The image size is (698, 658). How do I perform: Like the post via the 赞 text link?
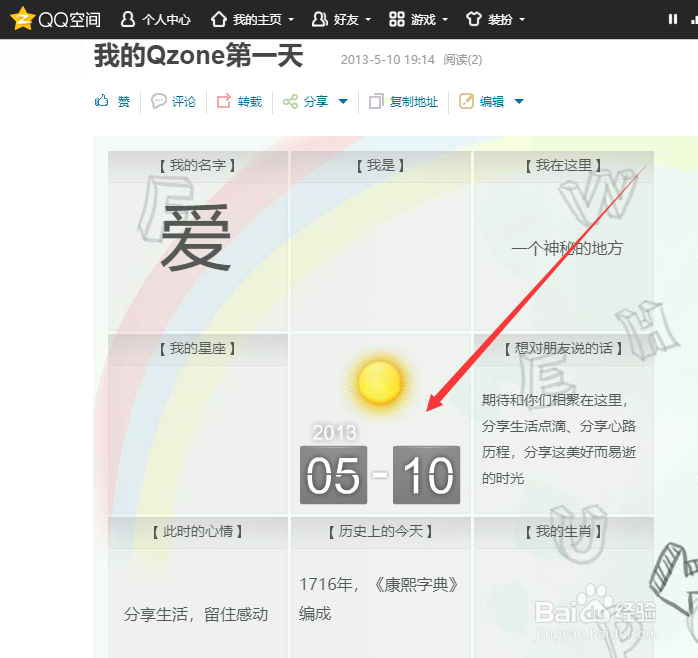[x=124, y=102]
